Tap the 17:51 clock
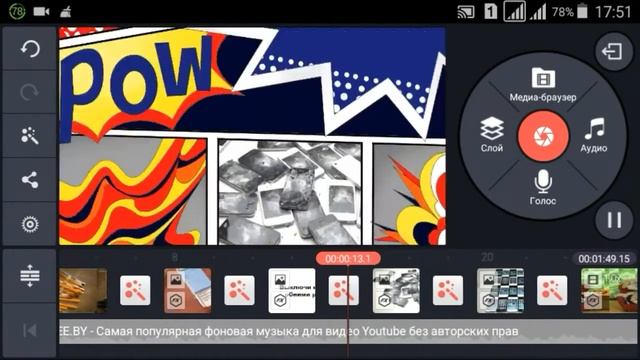The height and width of the screenshot is (360, 640). (613, 11)
